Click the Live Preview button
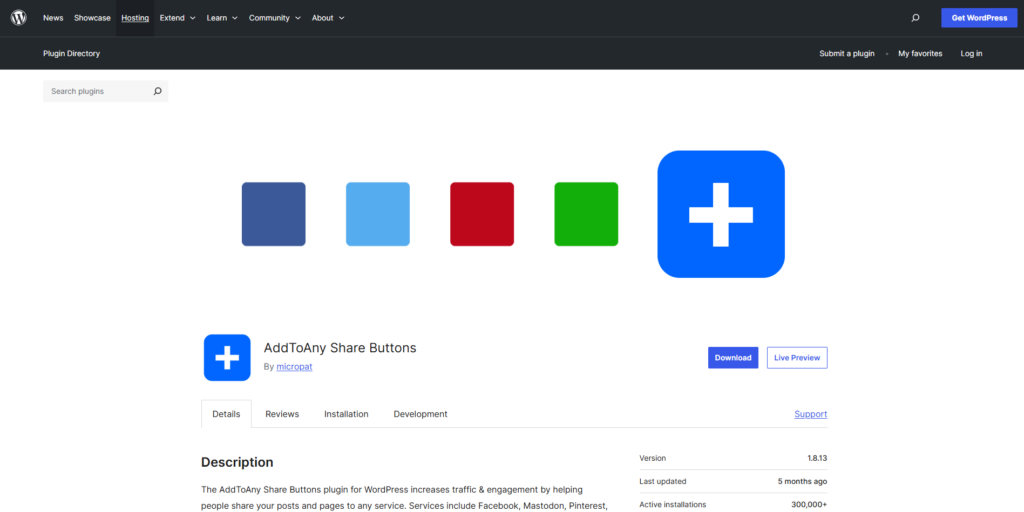The image size is (1024, 512). (x=797, y=358)
